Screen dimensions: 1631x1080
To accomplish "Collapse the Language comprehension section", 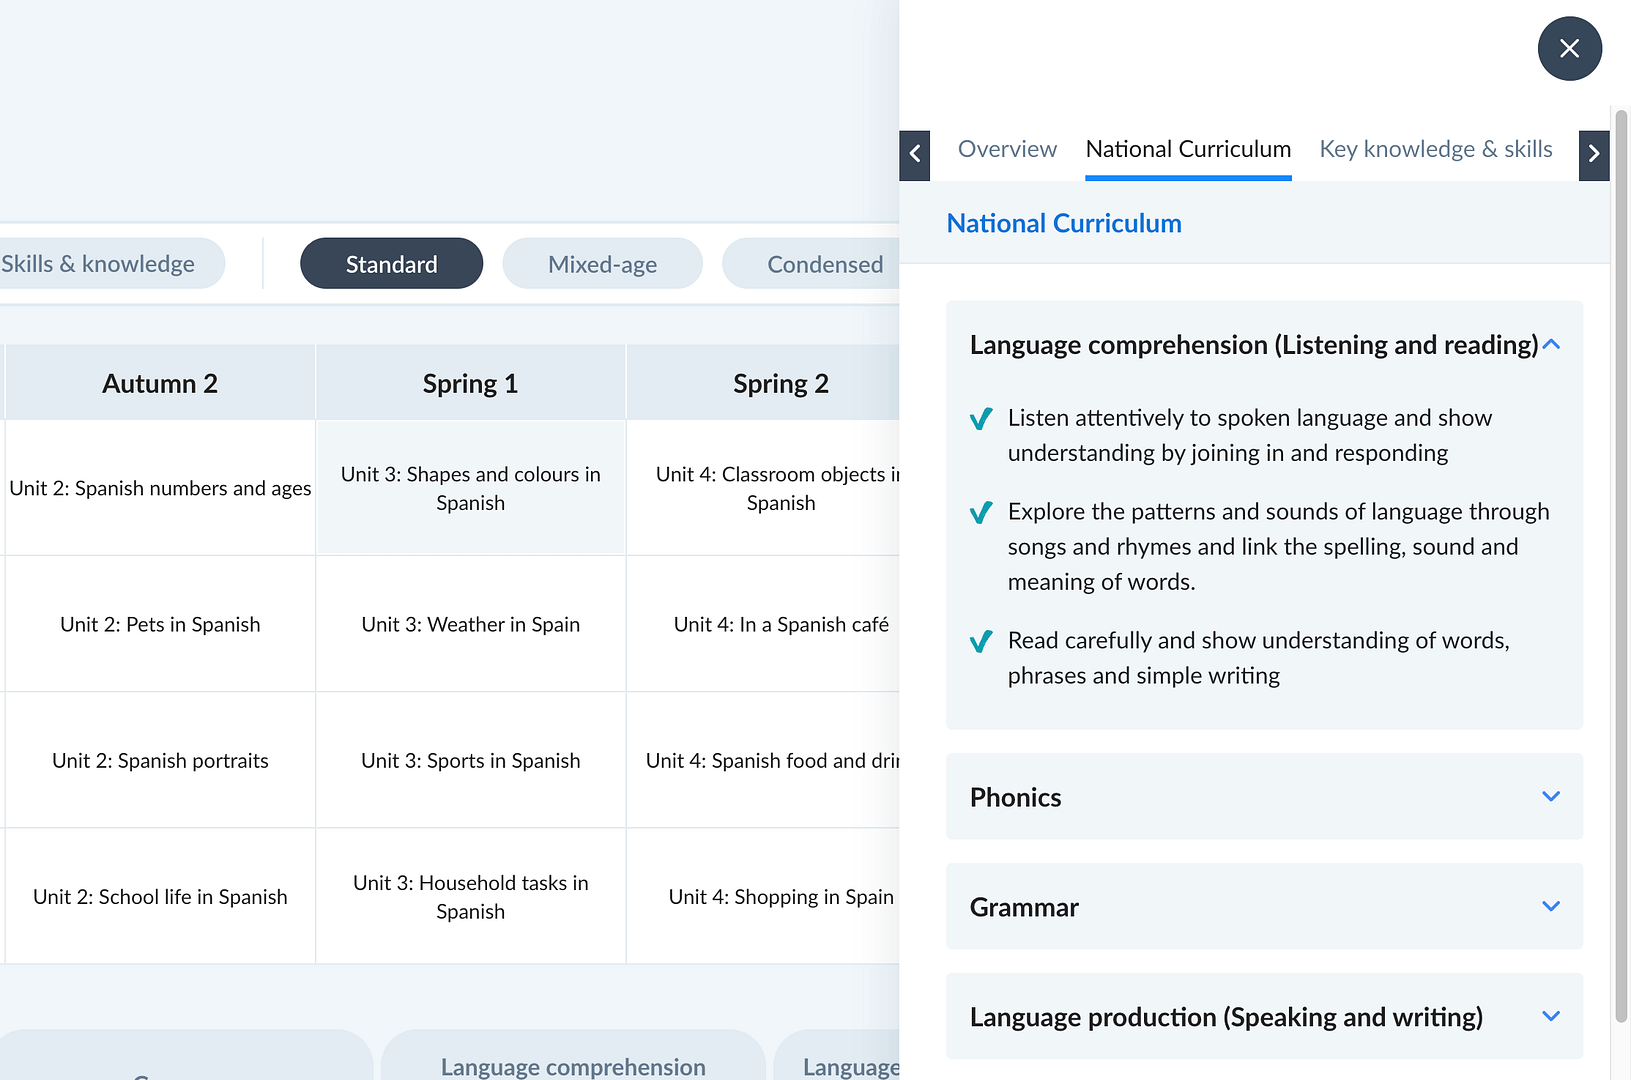I will pos(1550,345).
